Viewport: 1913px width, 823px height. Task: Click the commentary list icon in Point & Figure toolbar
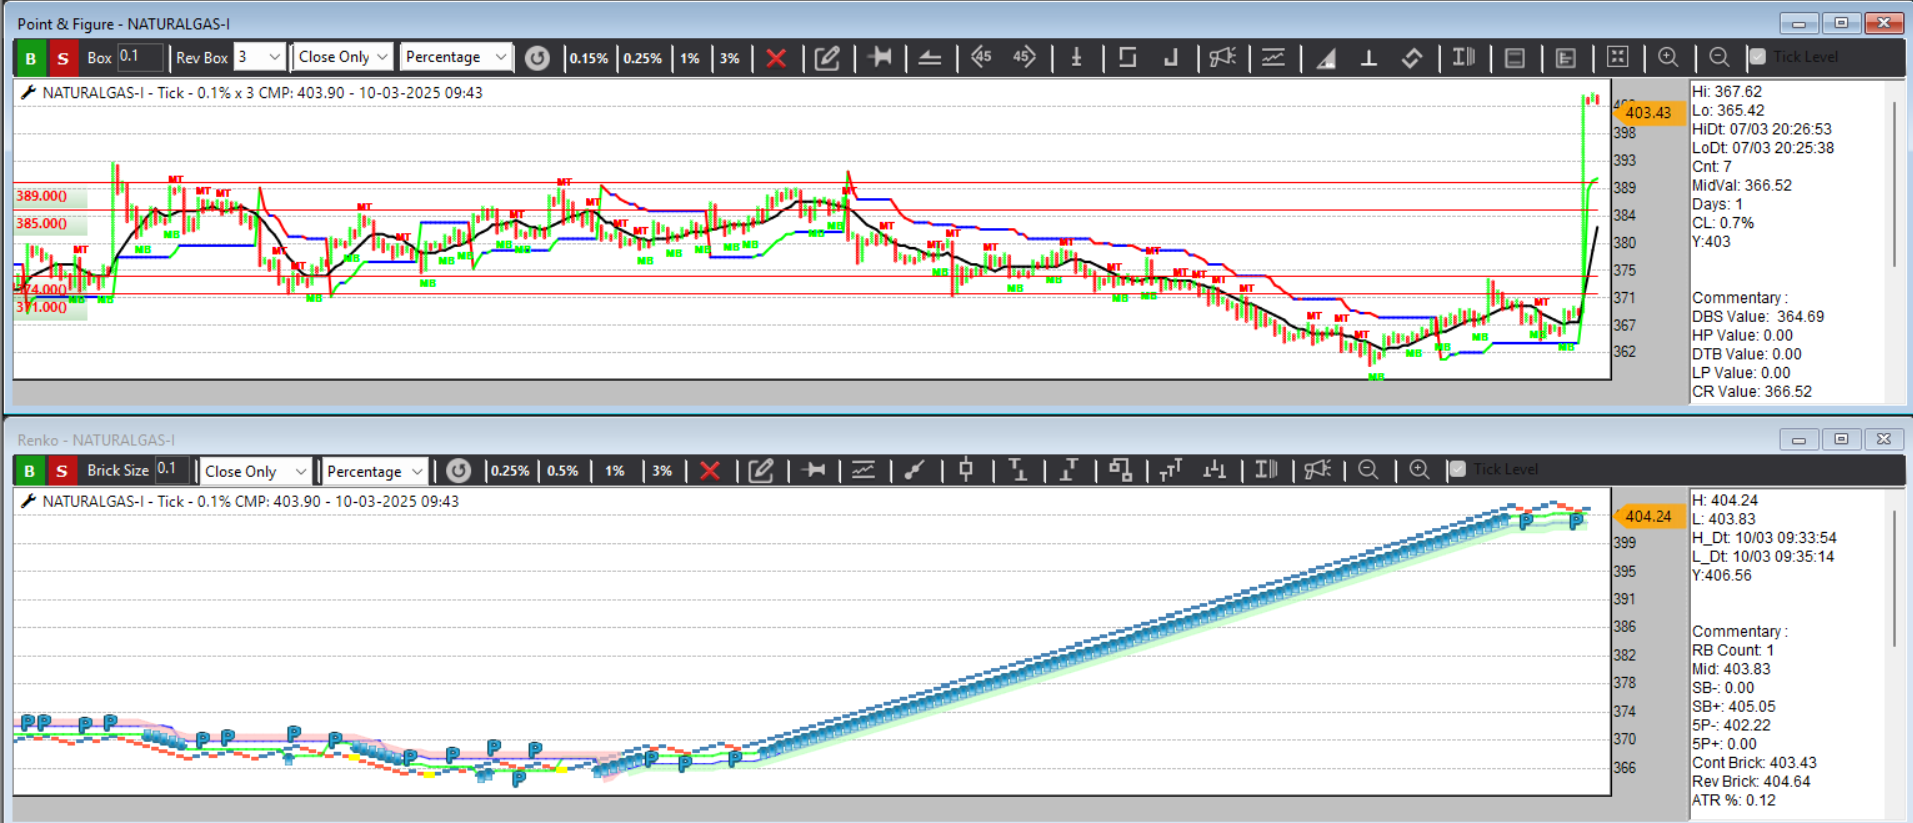(1566, 58)
